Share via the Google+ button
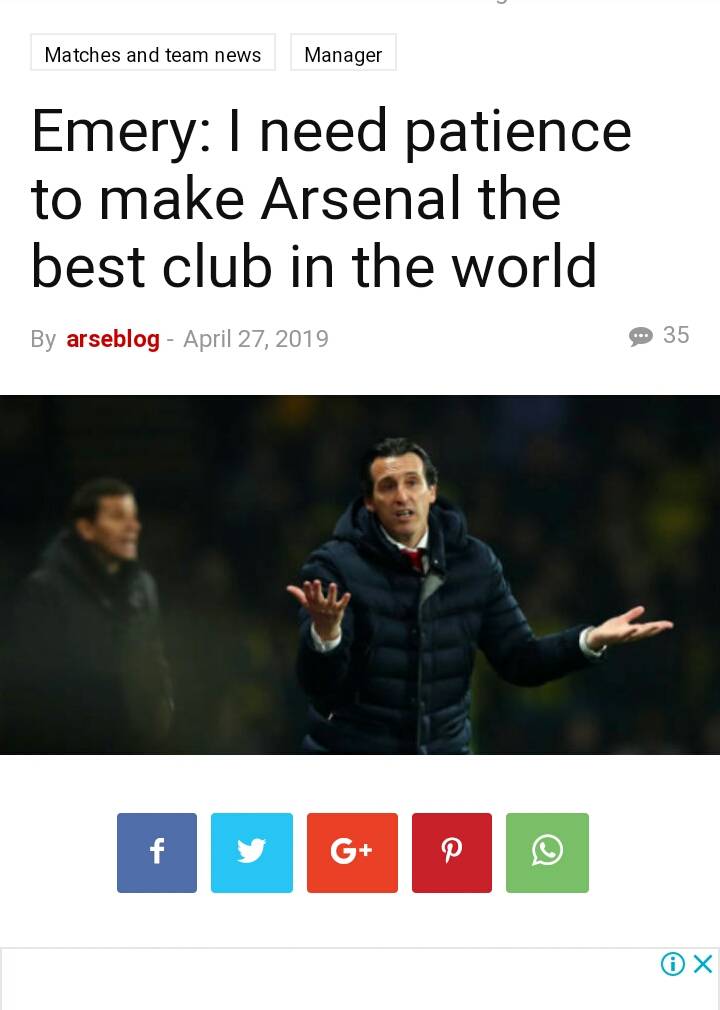Viewport: 720px width, 1010px height. coord(352,852)
